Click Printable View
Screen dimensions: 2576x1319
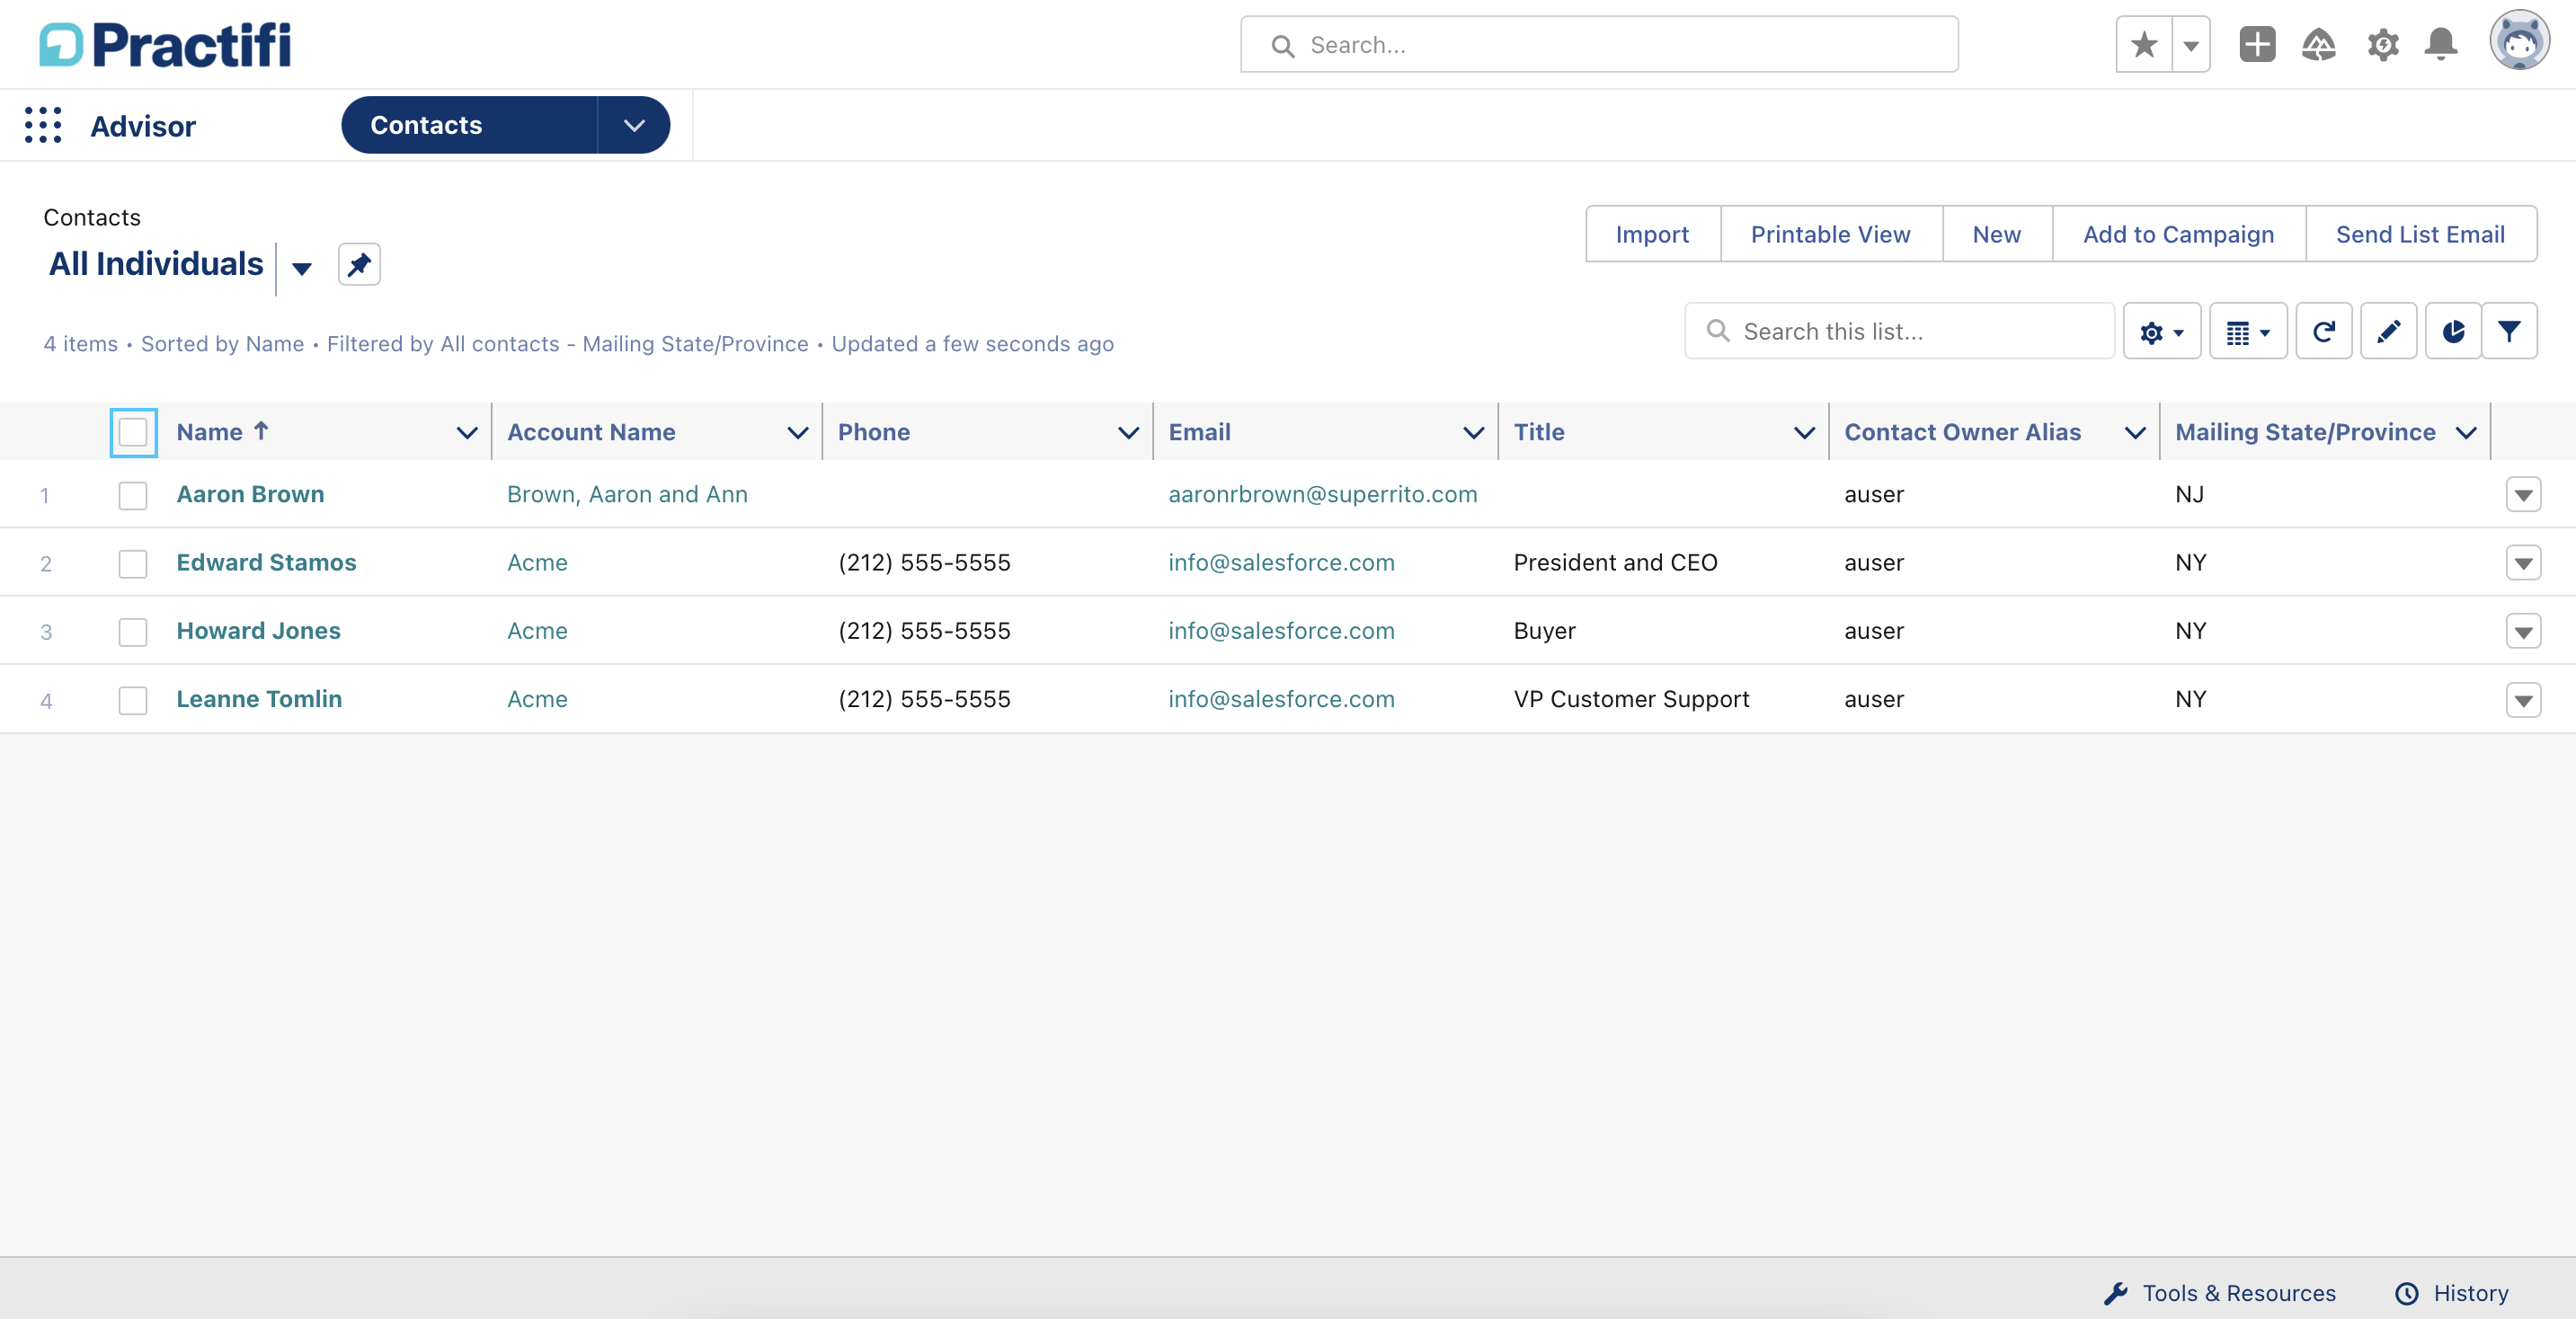pos(1830,234)
